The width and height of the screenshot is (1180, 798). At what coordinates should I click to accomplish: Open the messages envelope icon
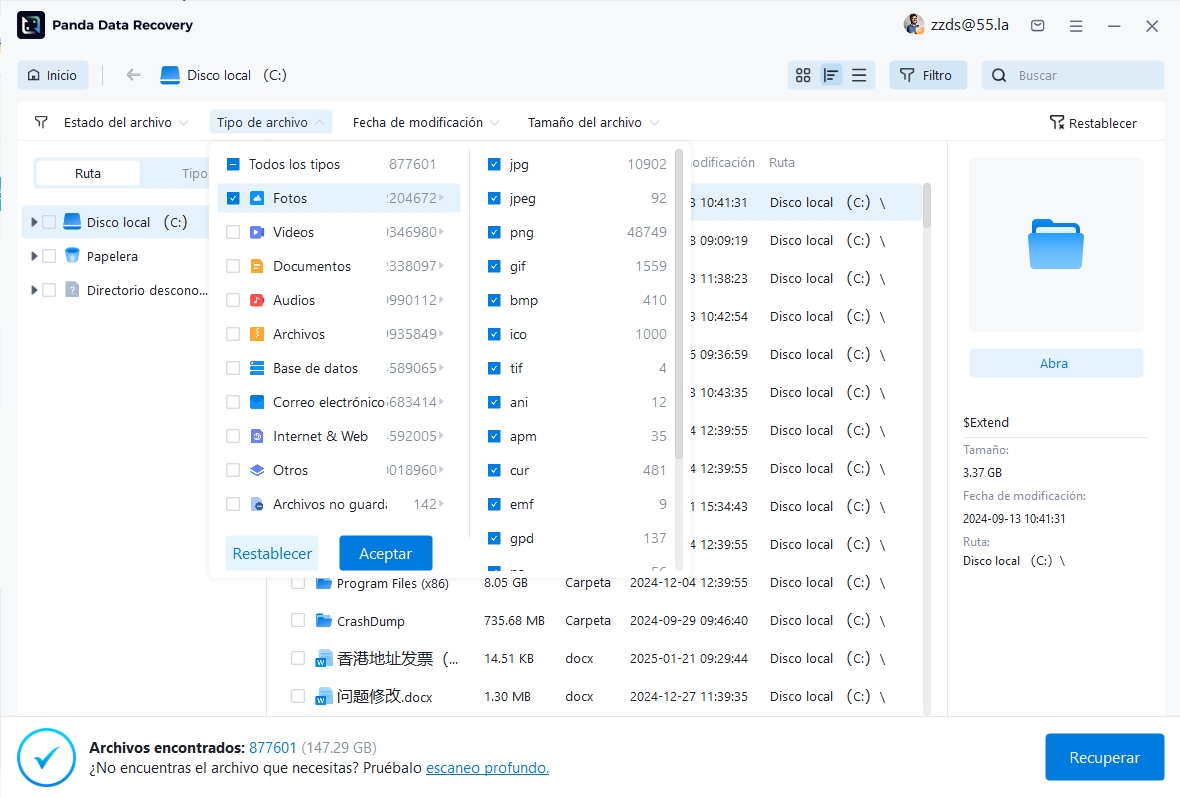click(x=1038, y=26)
